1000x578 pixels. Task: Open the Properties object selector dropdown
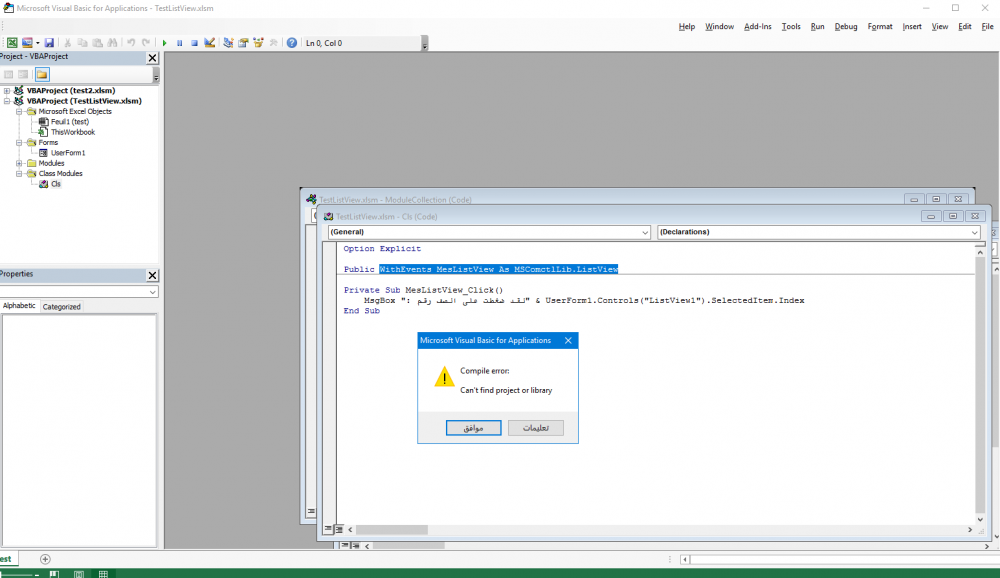point(152,292)
